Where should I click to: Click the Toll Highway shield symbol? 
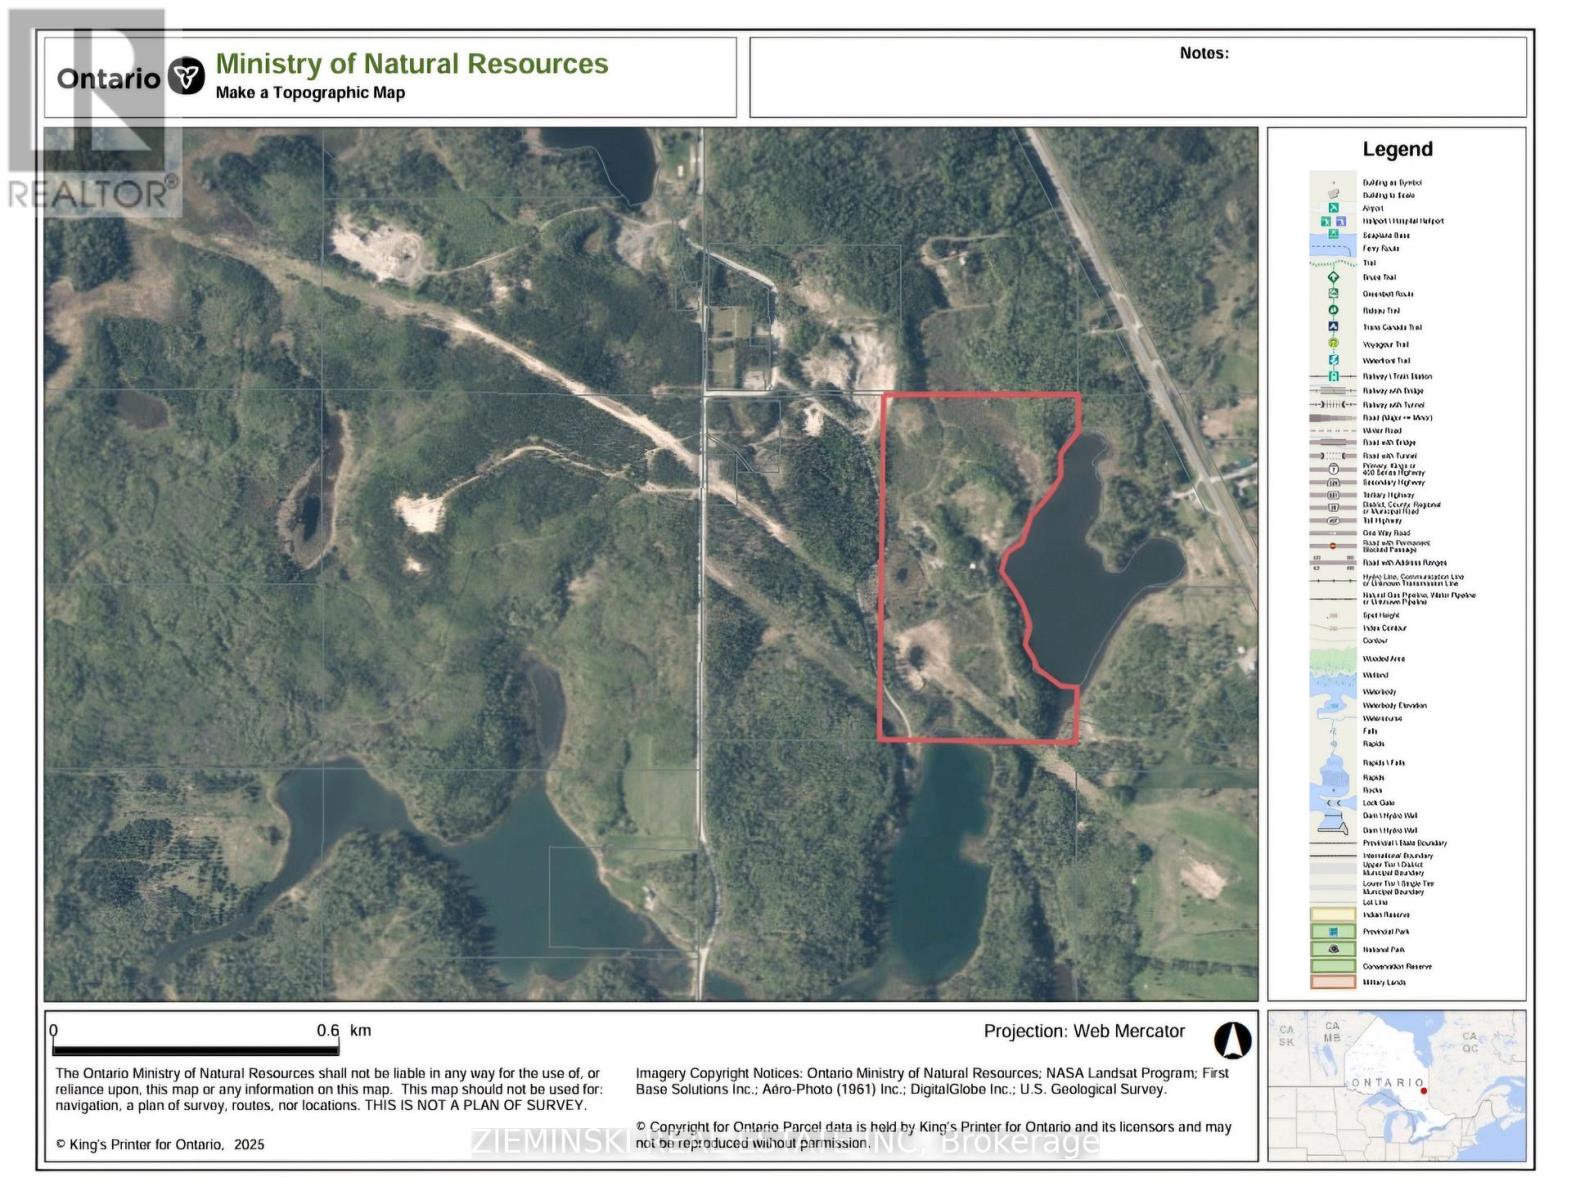coord(1333,520)
